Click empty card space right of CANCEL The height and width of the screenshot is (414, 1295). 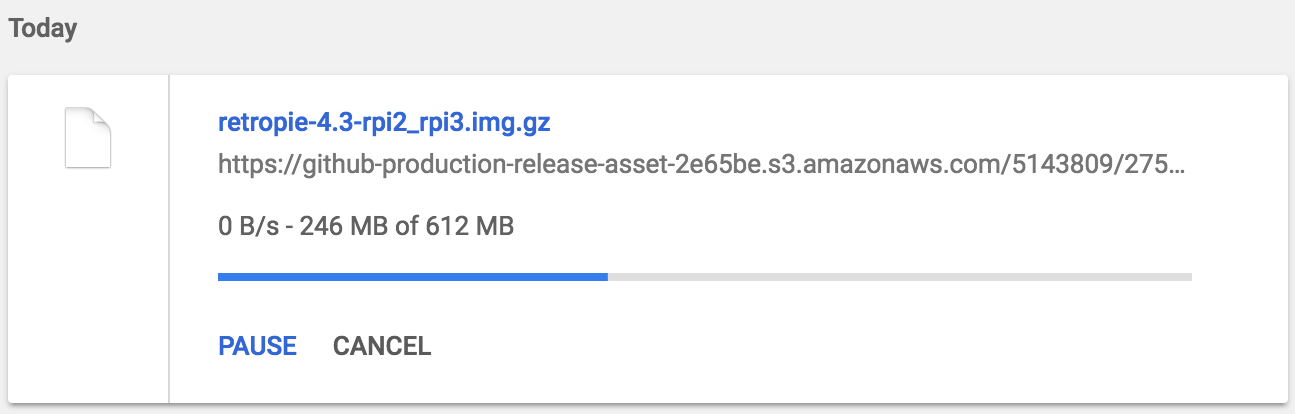800,346
